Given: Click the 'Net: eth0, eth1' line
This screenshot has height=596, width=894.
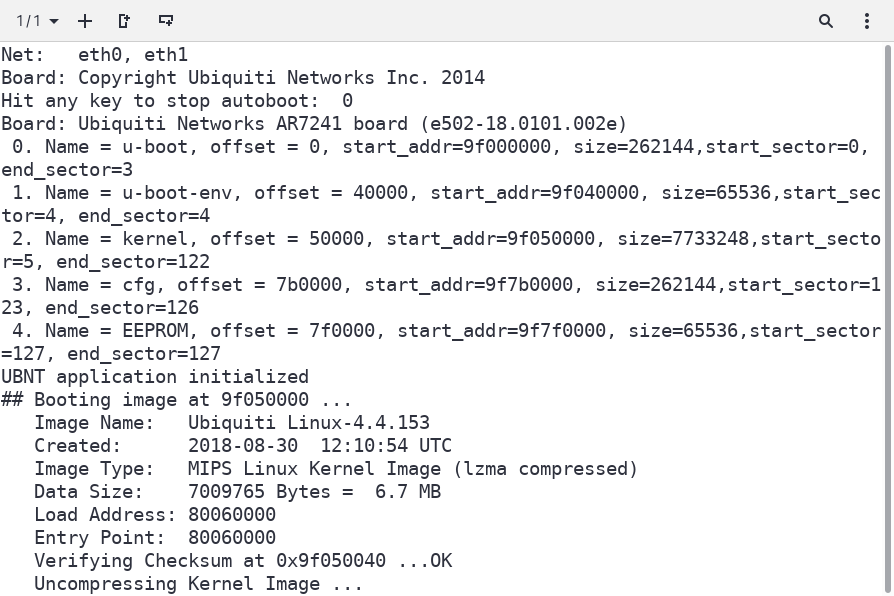Looking at the screenshot, I should [94, 55].
